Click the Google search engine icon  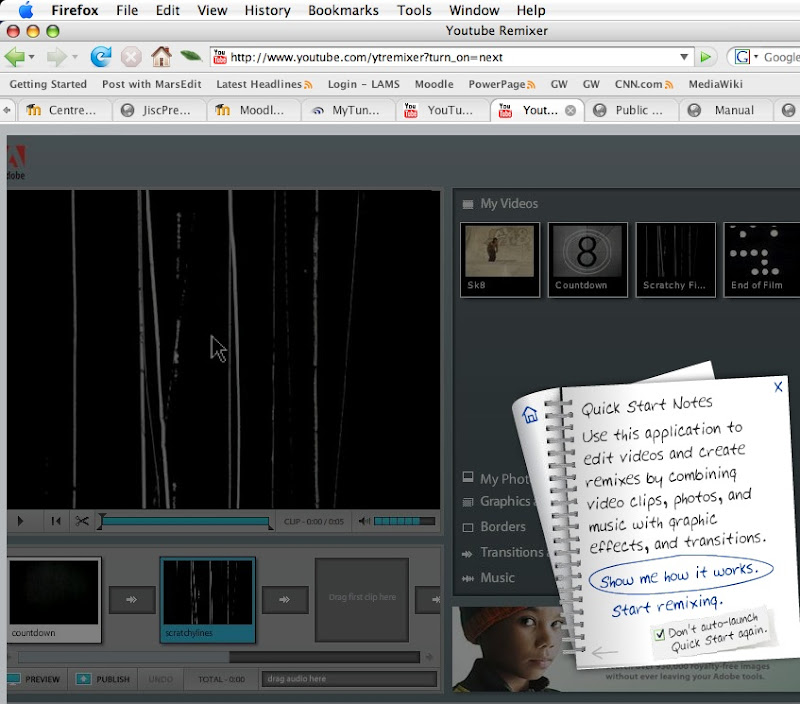[742, 57]
